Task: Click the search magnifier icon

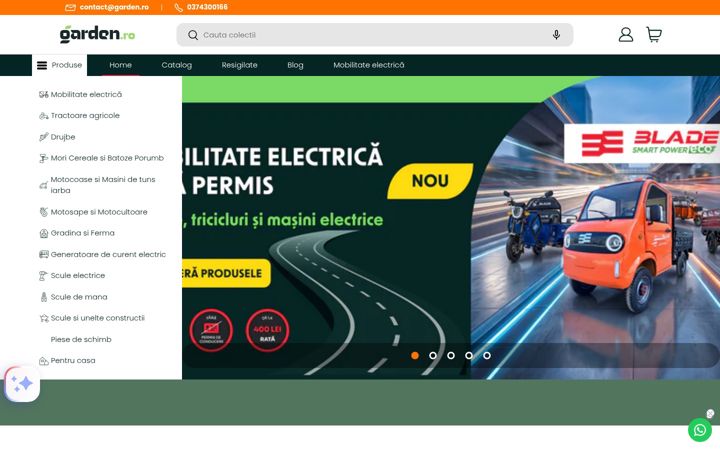Action: 193,35
